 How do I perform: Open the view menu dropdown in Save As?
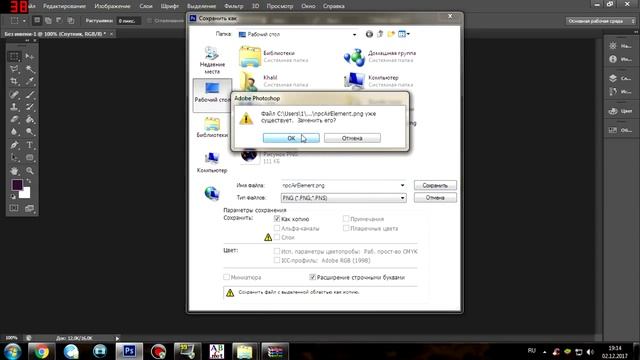point(408,34)
